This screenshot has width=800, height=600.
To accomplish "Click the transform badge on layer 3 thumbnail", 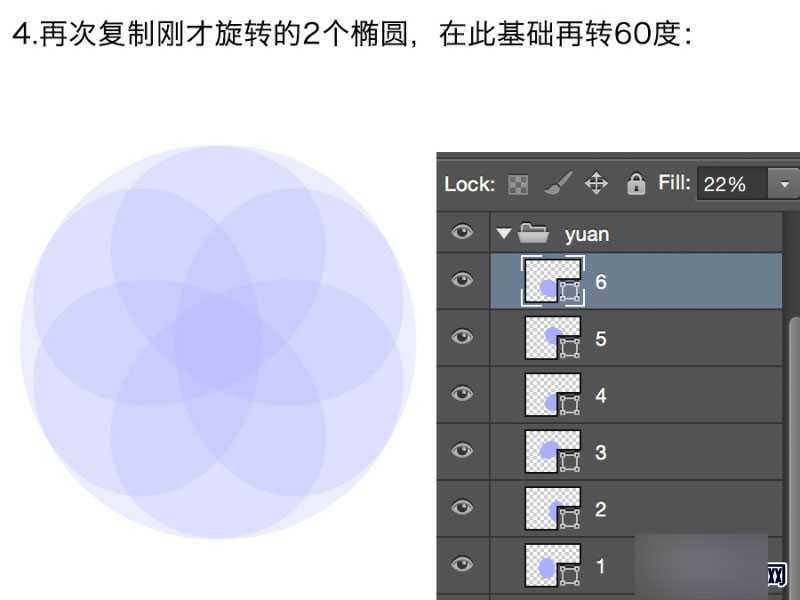I will pyautogui.click(x=568, y=460).
